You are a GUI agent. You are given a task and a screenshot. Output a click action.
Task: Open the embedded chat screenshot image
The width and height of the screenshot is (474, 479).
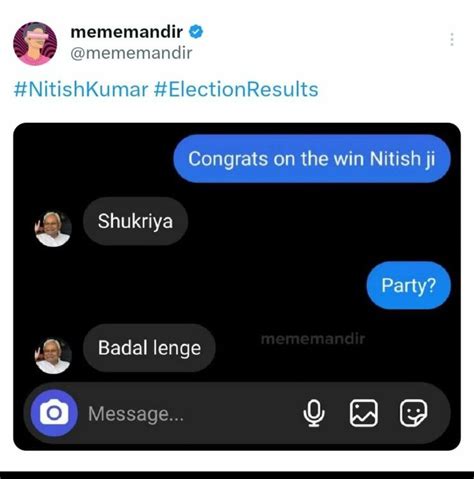pos(237,287)
